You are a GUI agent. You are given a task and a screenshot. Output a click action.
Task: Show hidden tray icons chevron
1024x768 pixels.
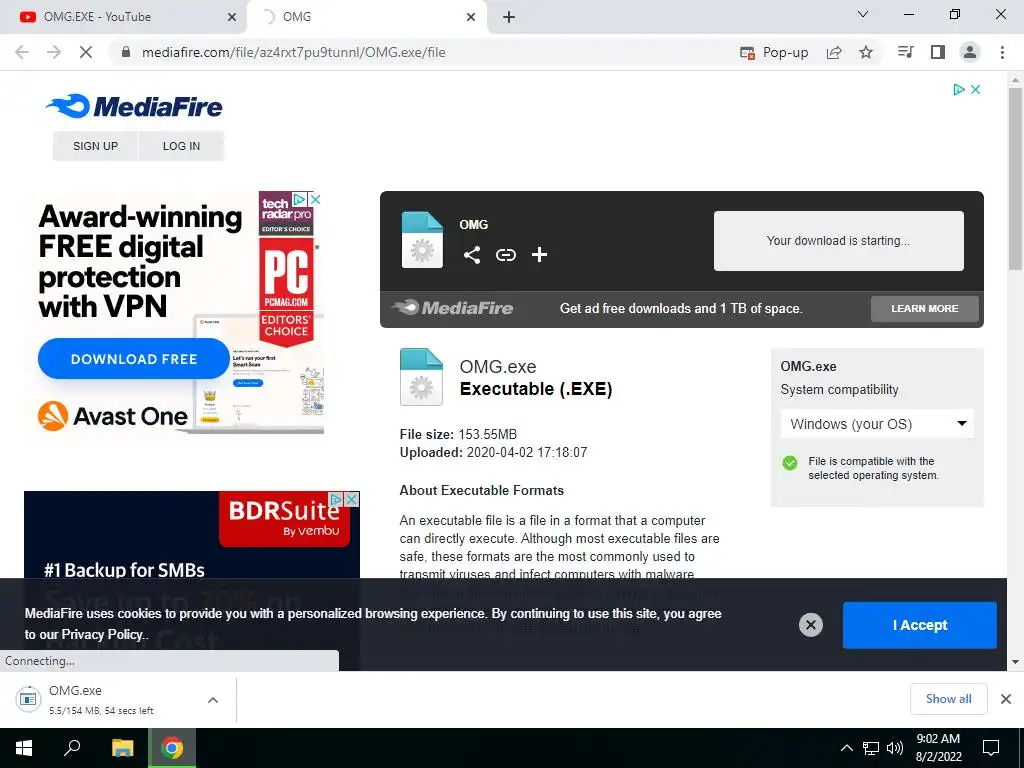(x=846, y=748)
